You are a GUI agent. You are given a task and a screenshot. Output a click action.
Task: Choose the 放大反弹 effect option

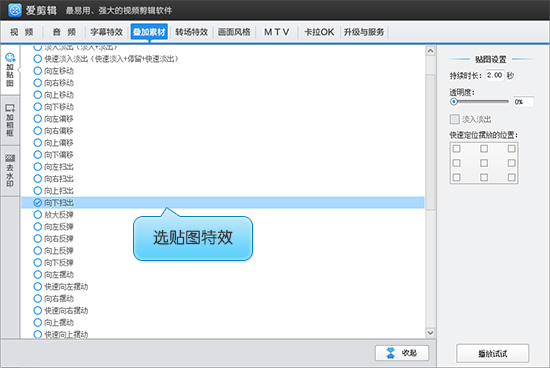click(53, 215)
